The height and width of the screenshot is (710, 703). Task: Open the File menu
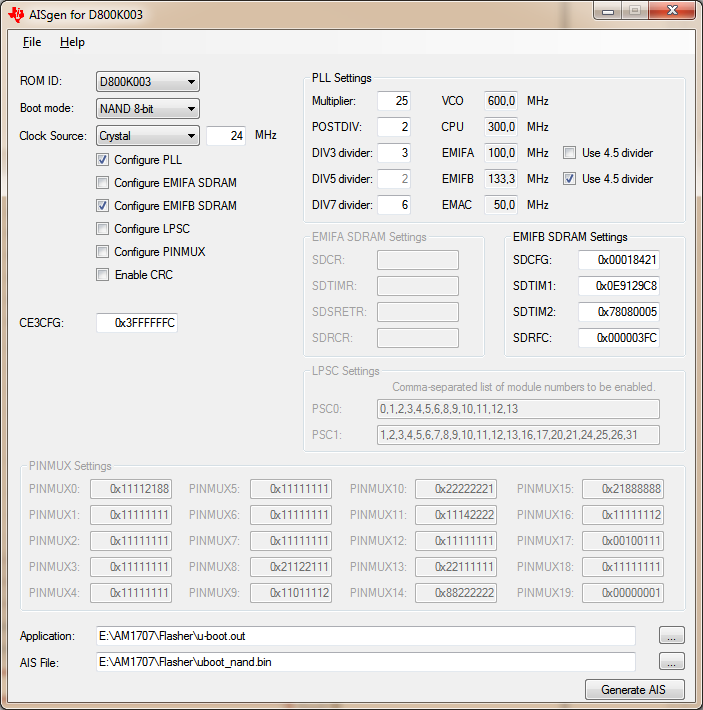(32, 42)
